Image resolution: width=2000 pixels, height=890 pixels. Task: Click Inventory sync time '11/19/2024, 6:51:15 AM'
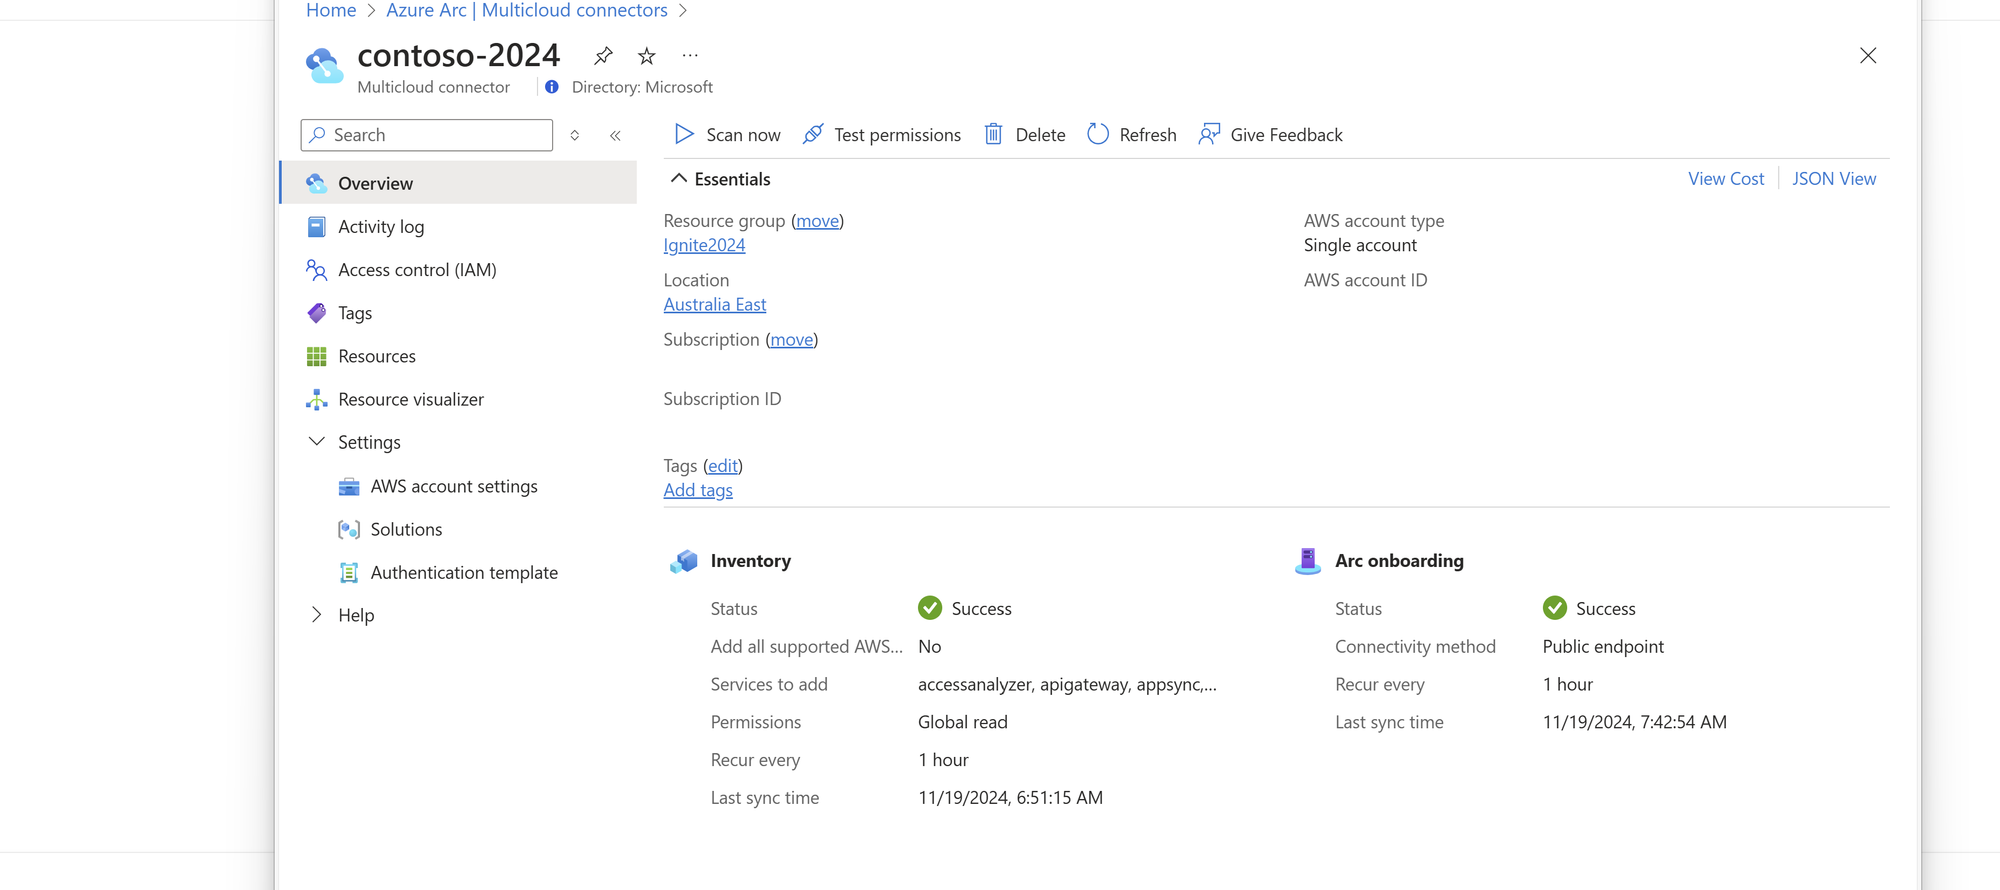[x=1010, y=798]
